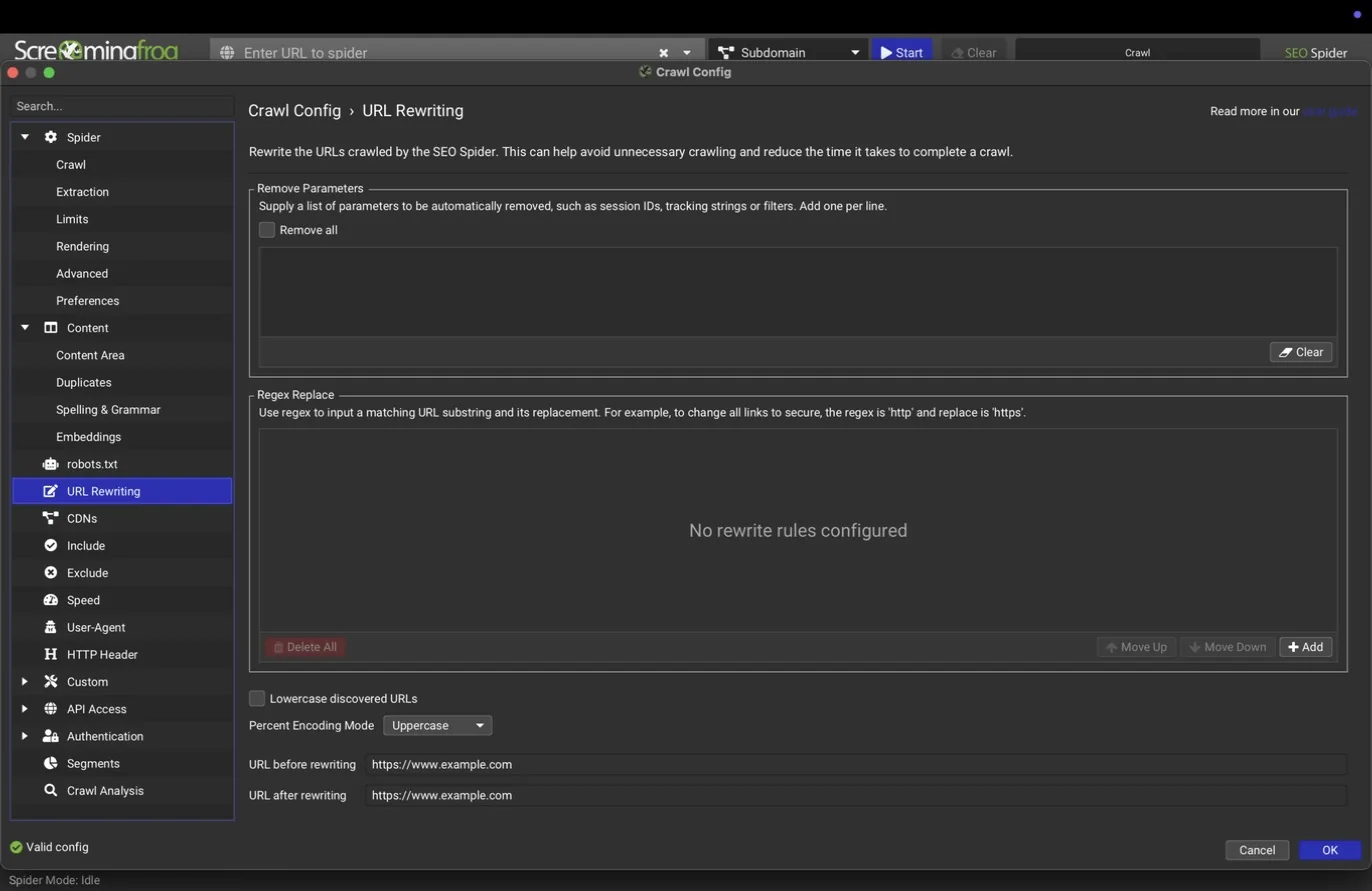This screenshot has height=891, width=1372.
Task: Click the Custom tools icon
Action: (51, 682)
